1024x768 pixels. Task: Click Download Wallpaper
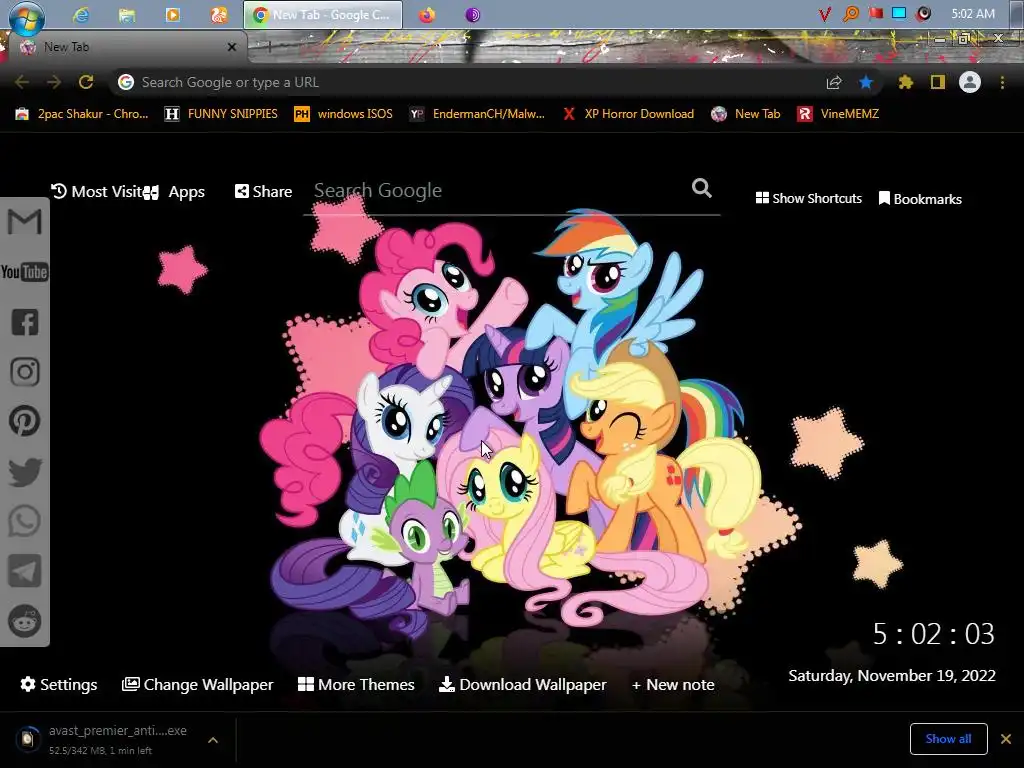click(x=522, y=684)
